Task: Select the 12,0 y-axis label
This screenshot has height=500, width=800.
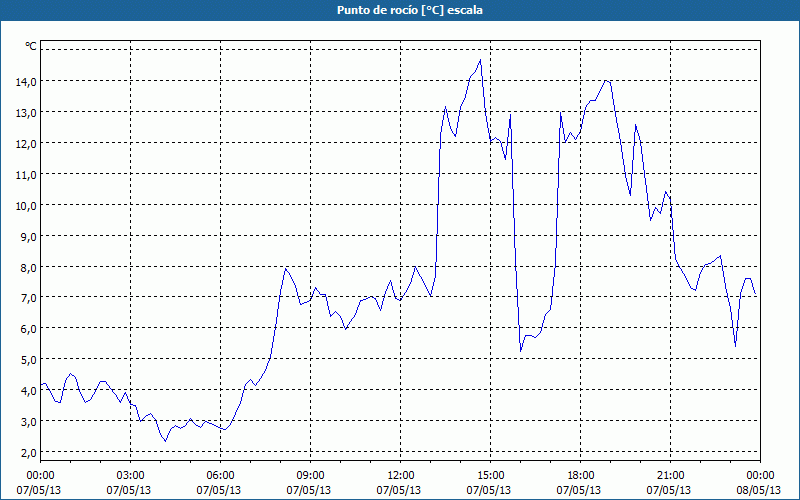Action: point(26,144)
